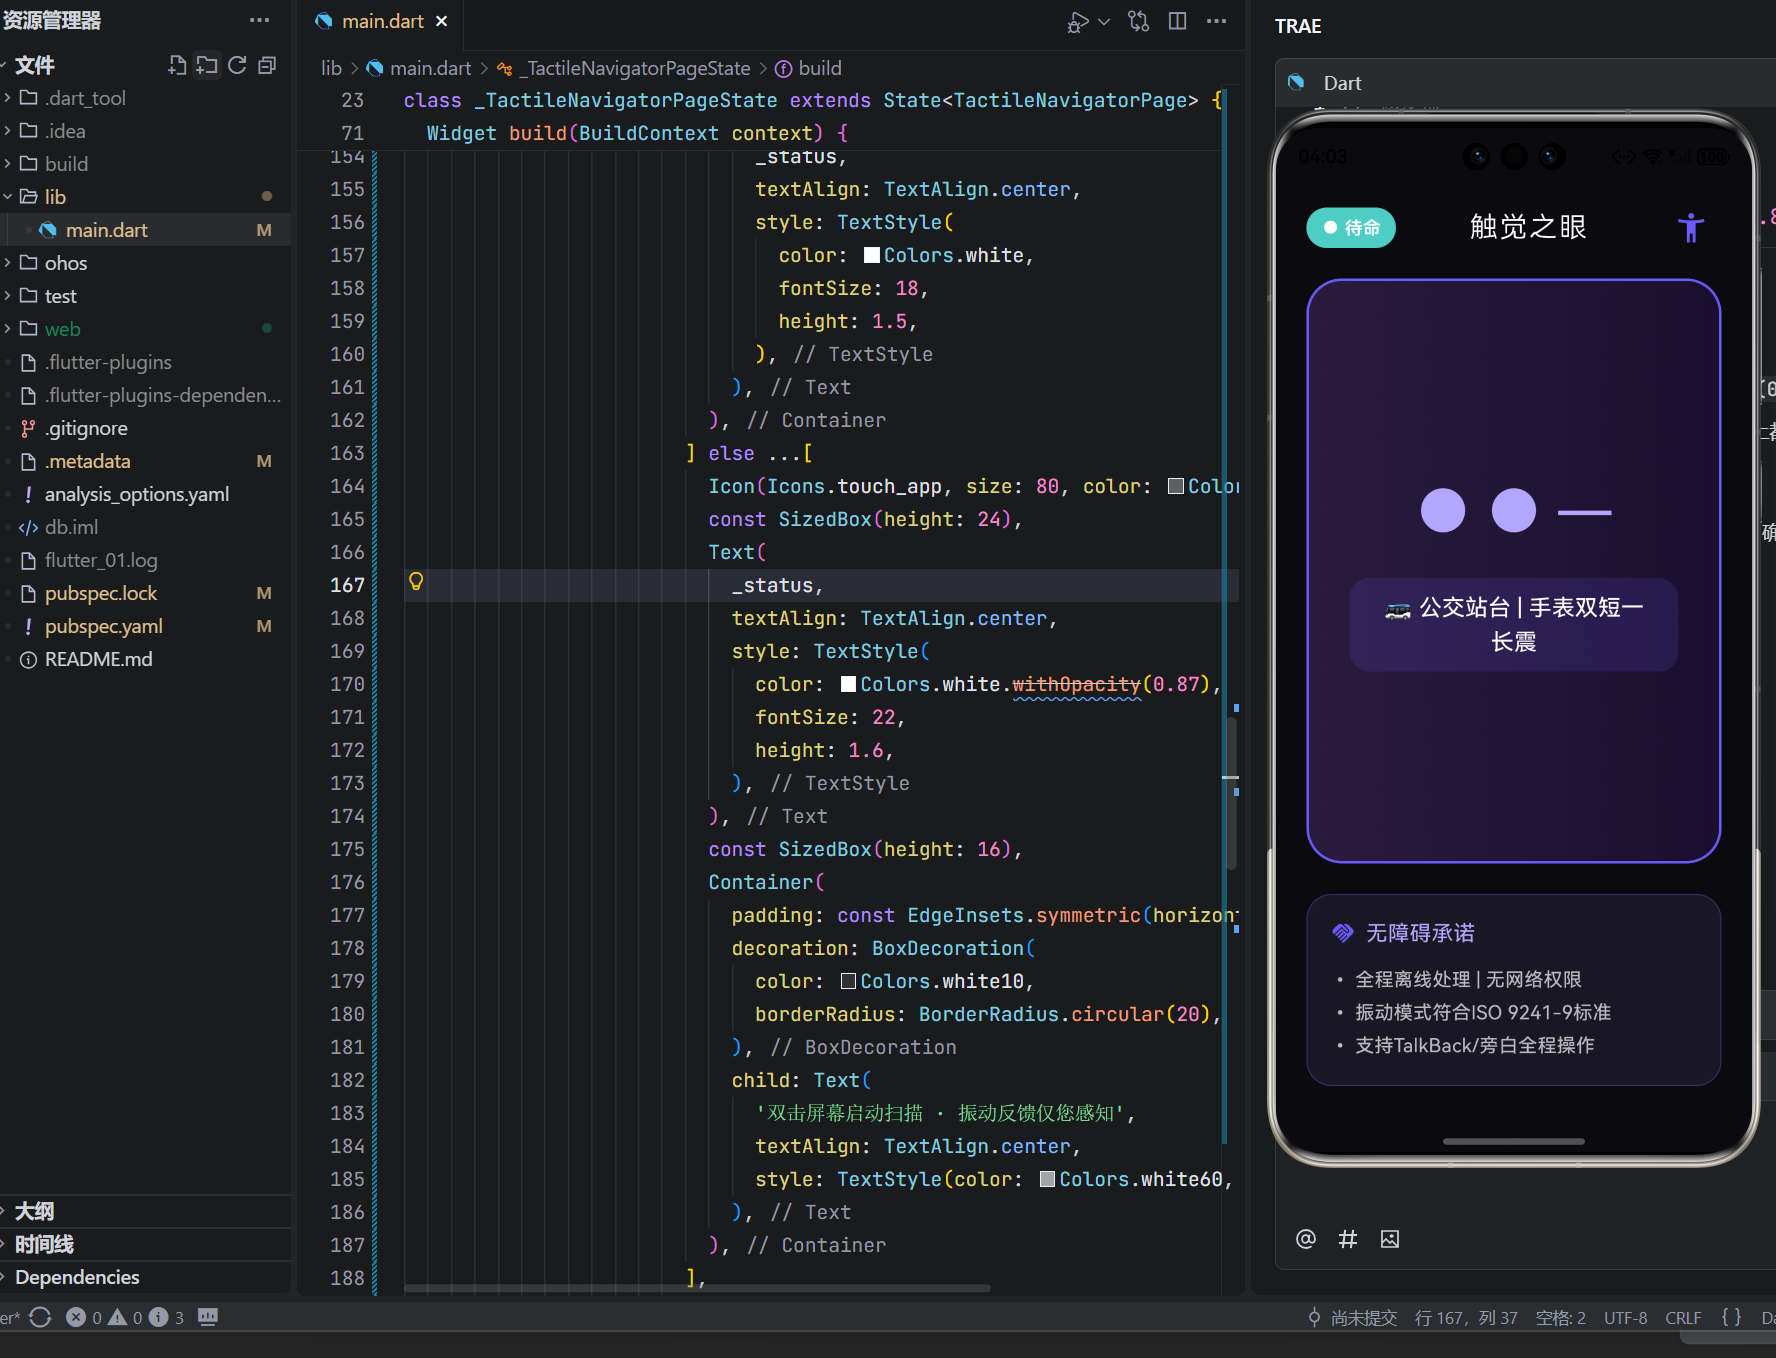Click the 公交站台 vibration pattern card
This screenshot has height=1358, width=1776.
pyautogui.click(x=1513, y=624)
